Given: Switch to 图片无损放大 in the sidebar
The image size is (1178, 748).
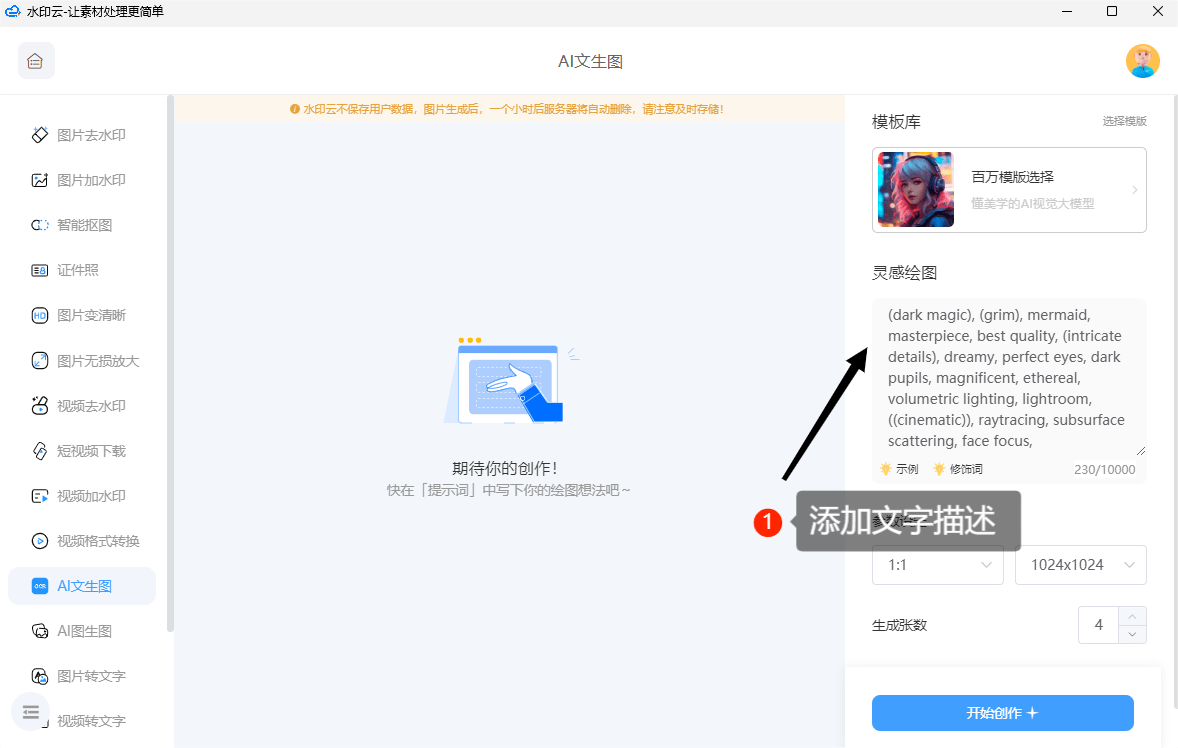Looking at the screenshot, I should [x=98, y=361].
